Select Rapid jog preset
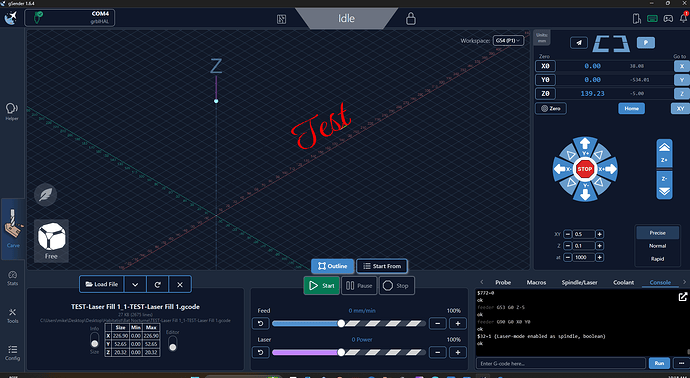This screenshot has width=690, height=378. point(657,259)
